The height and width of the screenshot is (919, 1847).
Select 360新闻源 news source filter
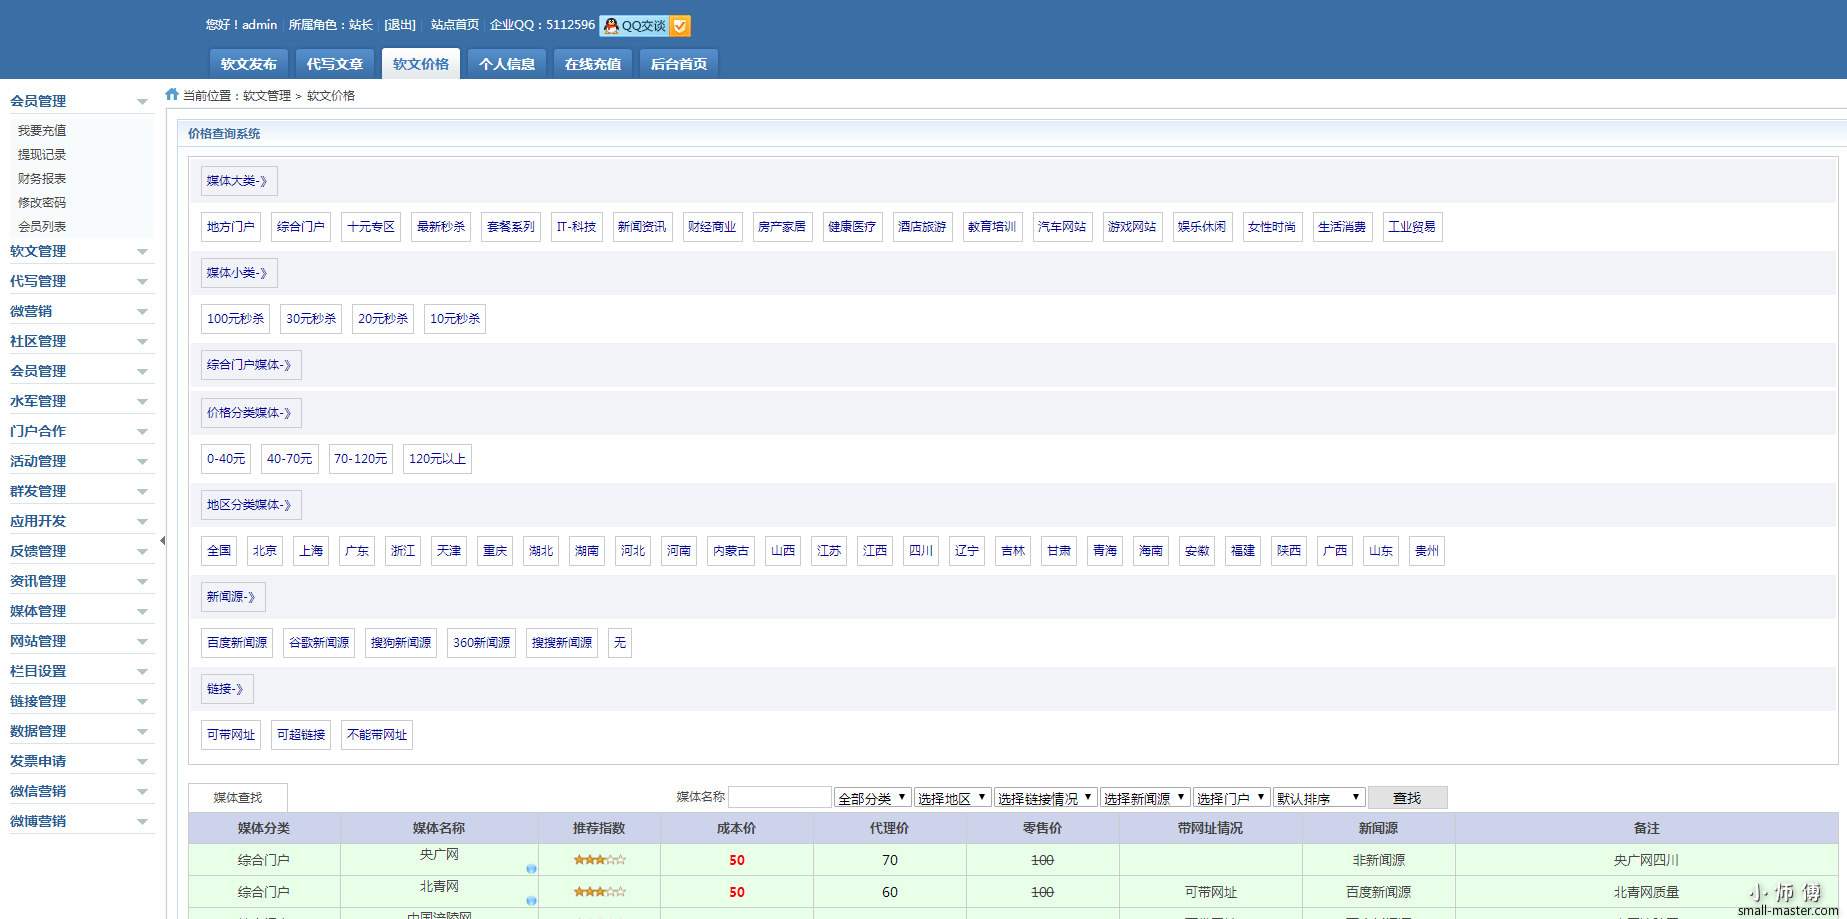482,643
